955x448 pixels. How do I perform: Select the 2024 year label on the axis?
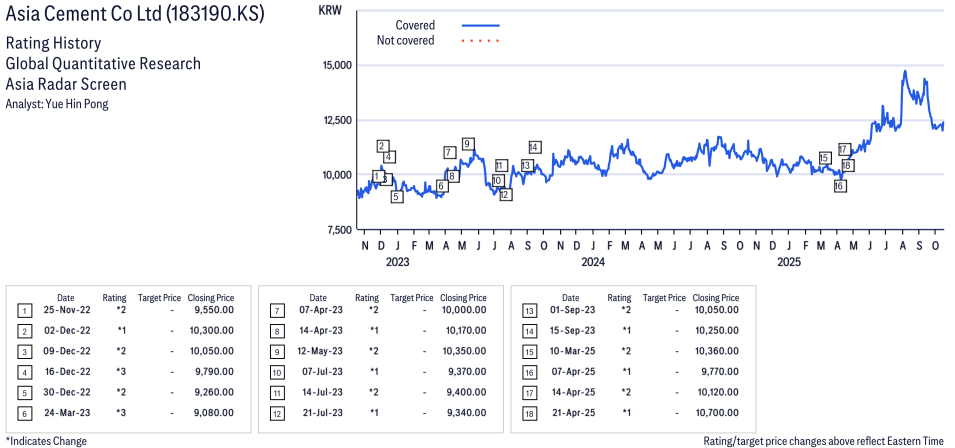click(593, 263)
